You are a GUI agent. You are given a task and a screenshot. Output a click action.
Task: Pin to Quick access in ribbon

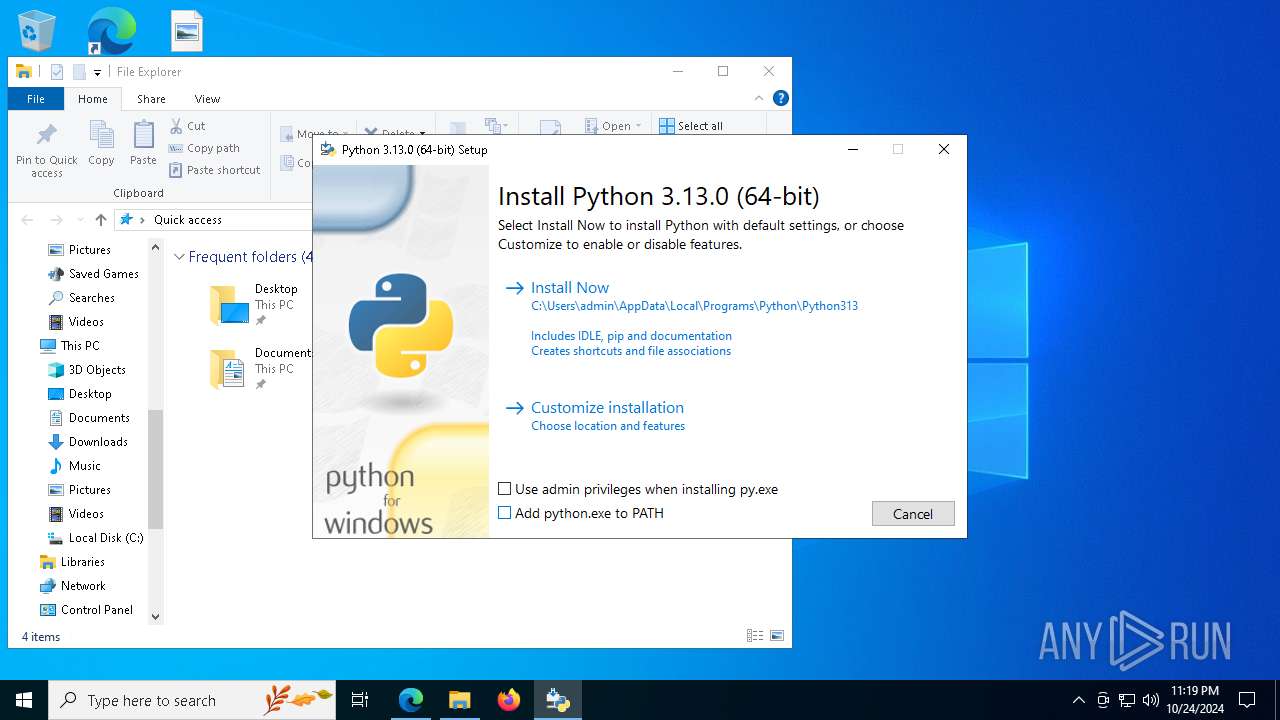pyautogui.click(x=46, y=151)
